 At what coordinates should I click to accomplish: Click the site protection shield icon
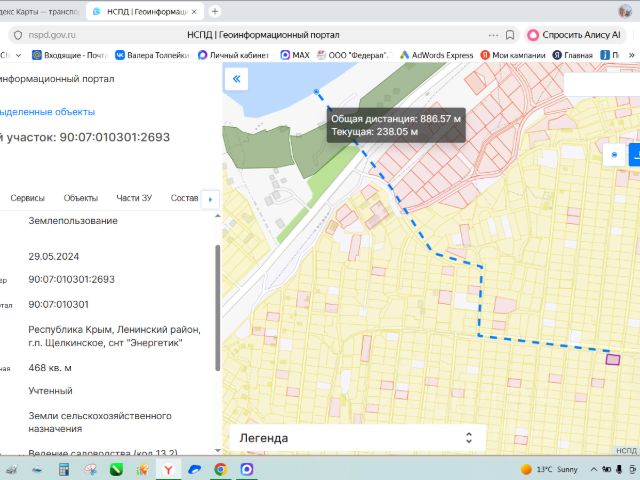[18, 35]
